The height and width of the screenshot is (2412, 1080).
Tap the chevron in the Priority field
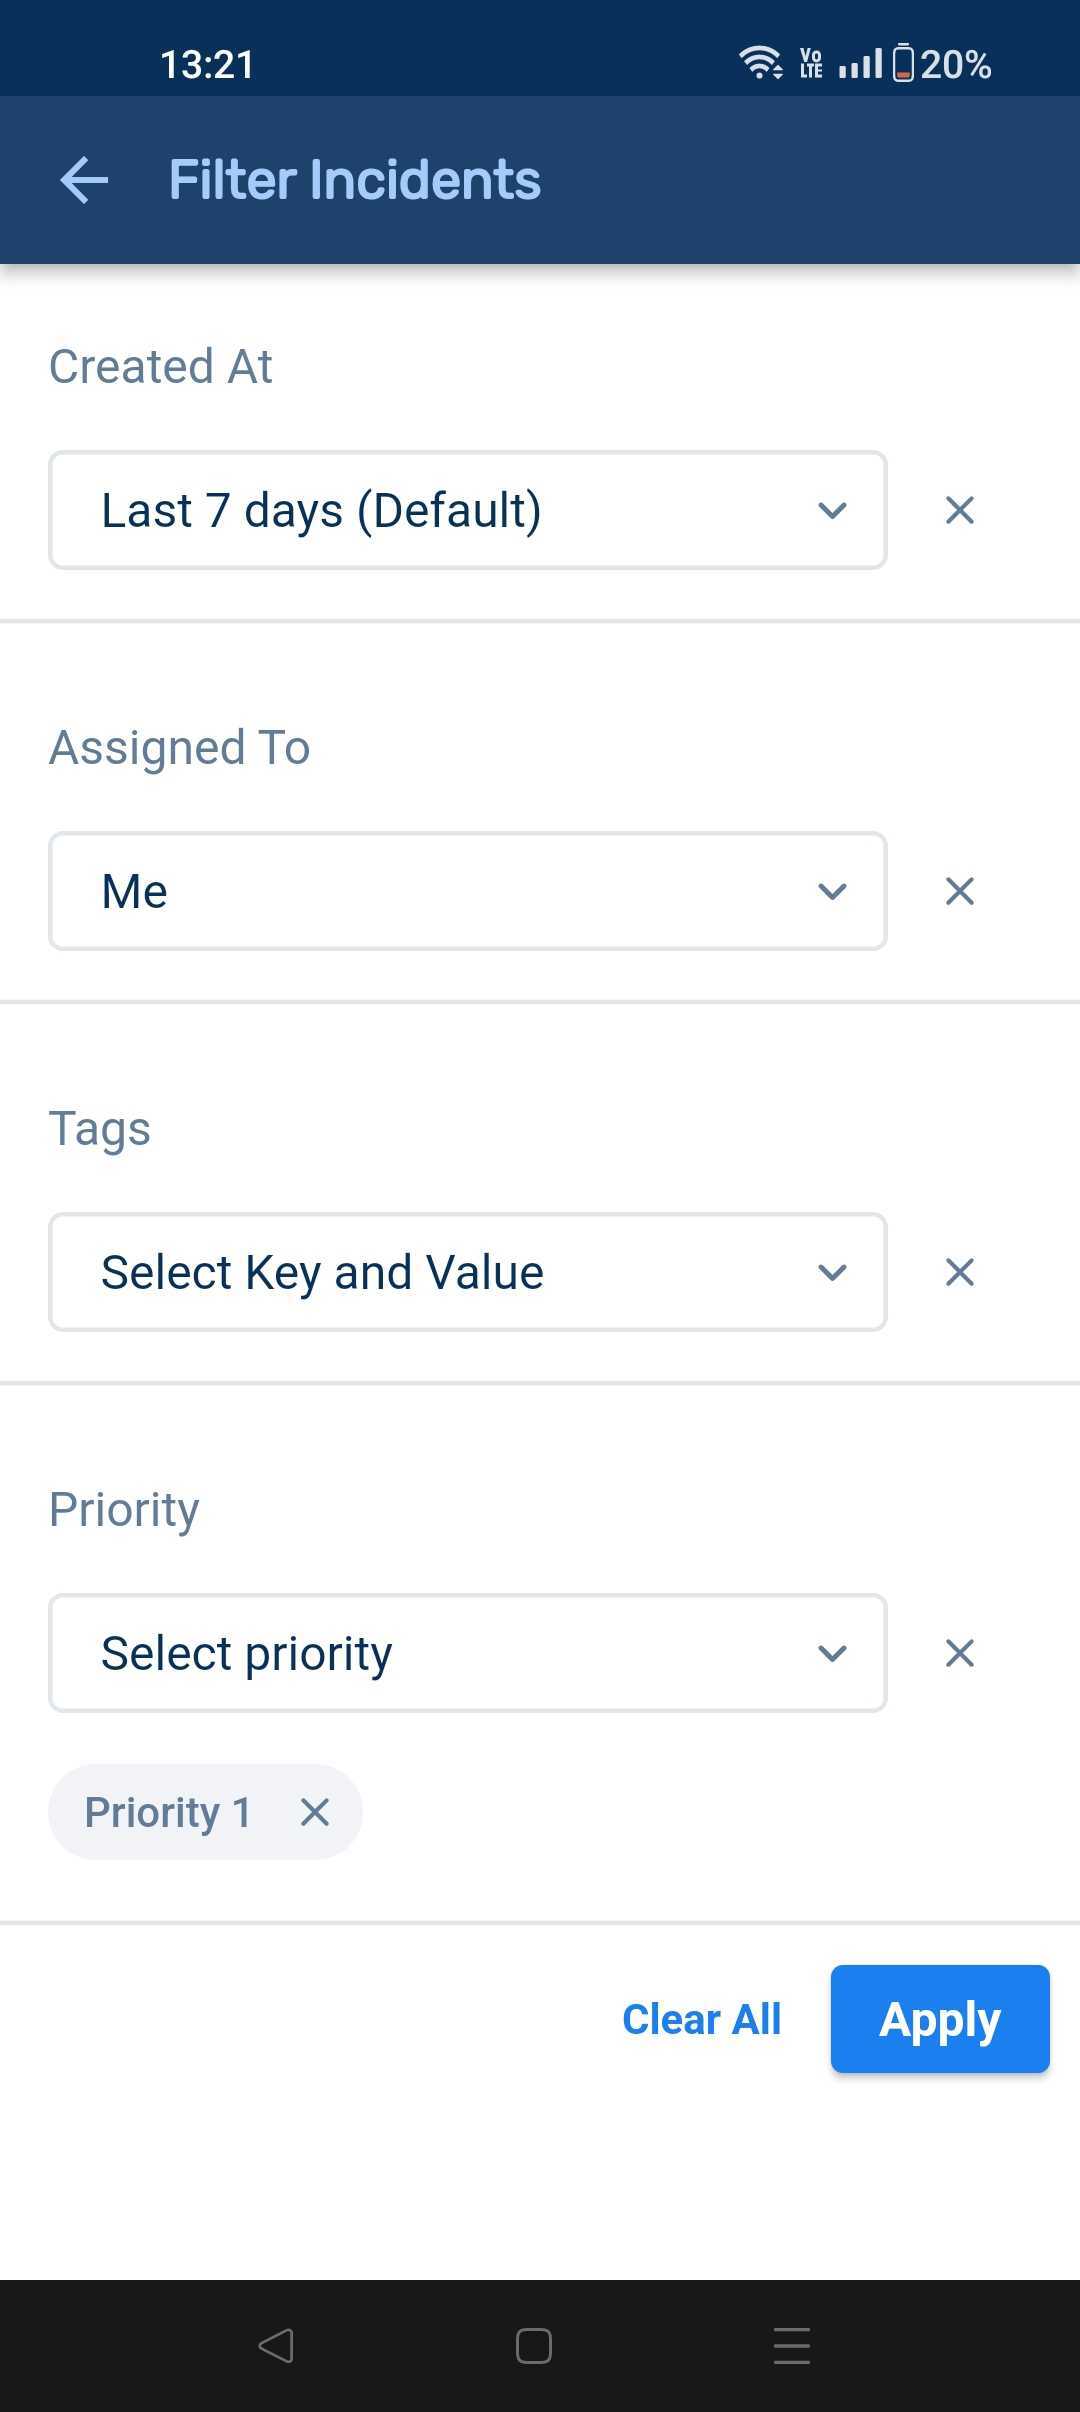[832, 1653]
